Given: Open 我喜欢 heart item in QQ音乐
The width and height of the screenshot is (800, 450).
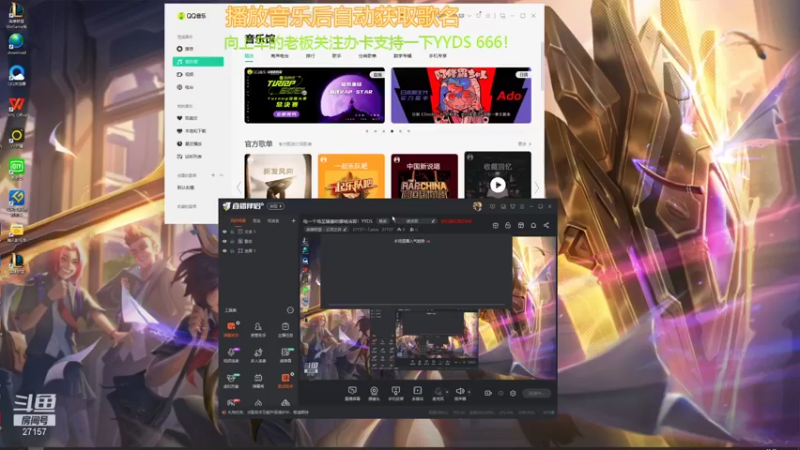Looking at the screenshot, I should [187, 118].
